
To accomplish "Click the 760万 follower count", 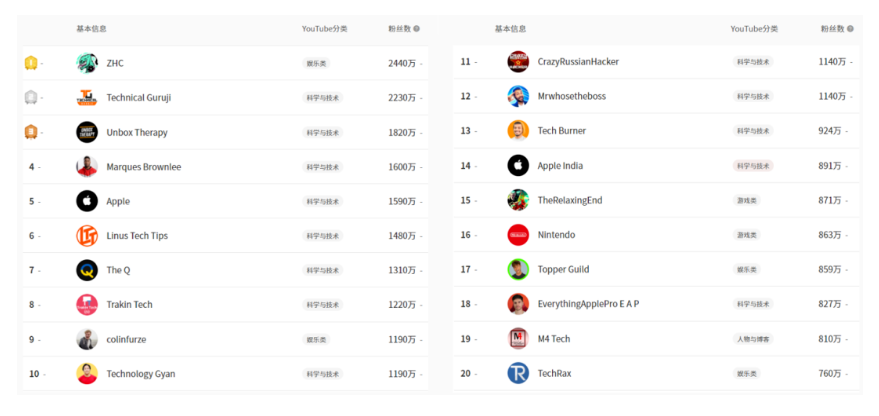I will point(830,373).
